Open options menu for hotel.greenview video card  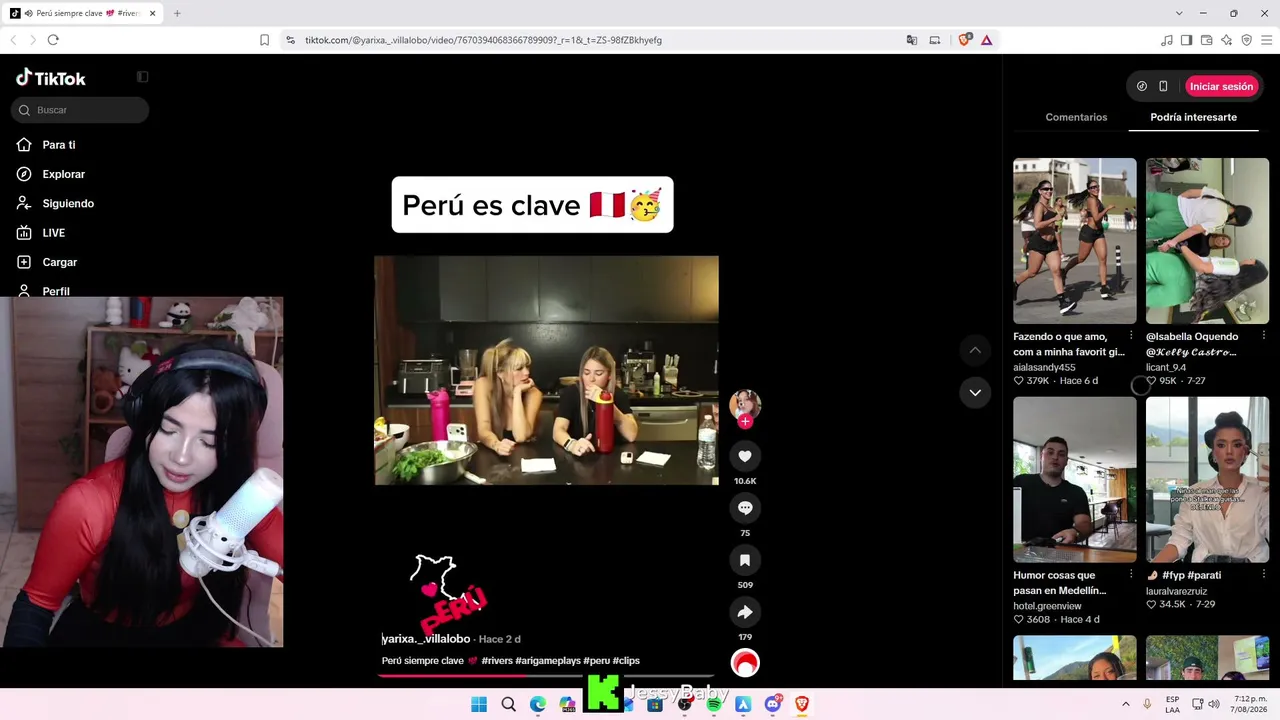tap(1131, 575)
